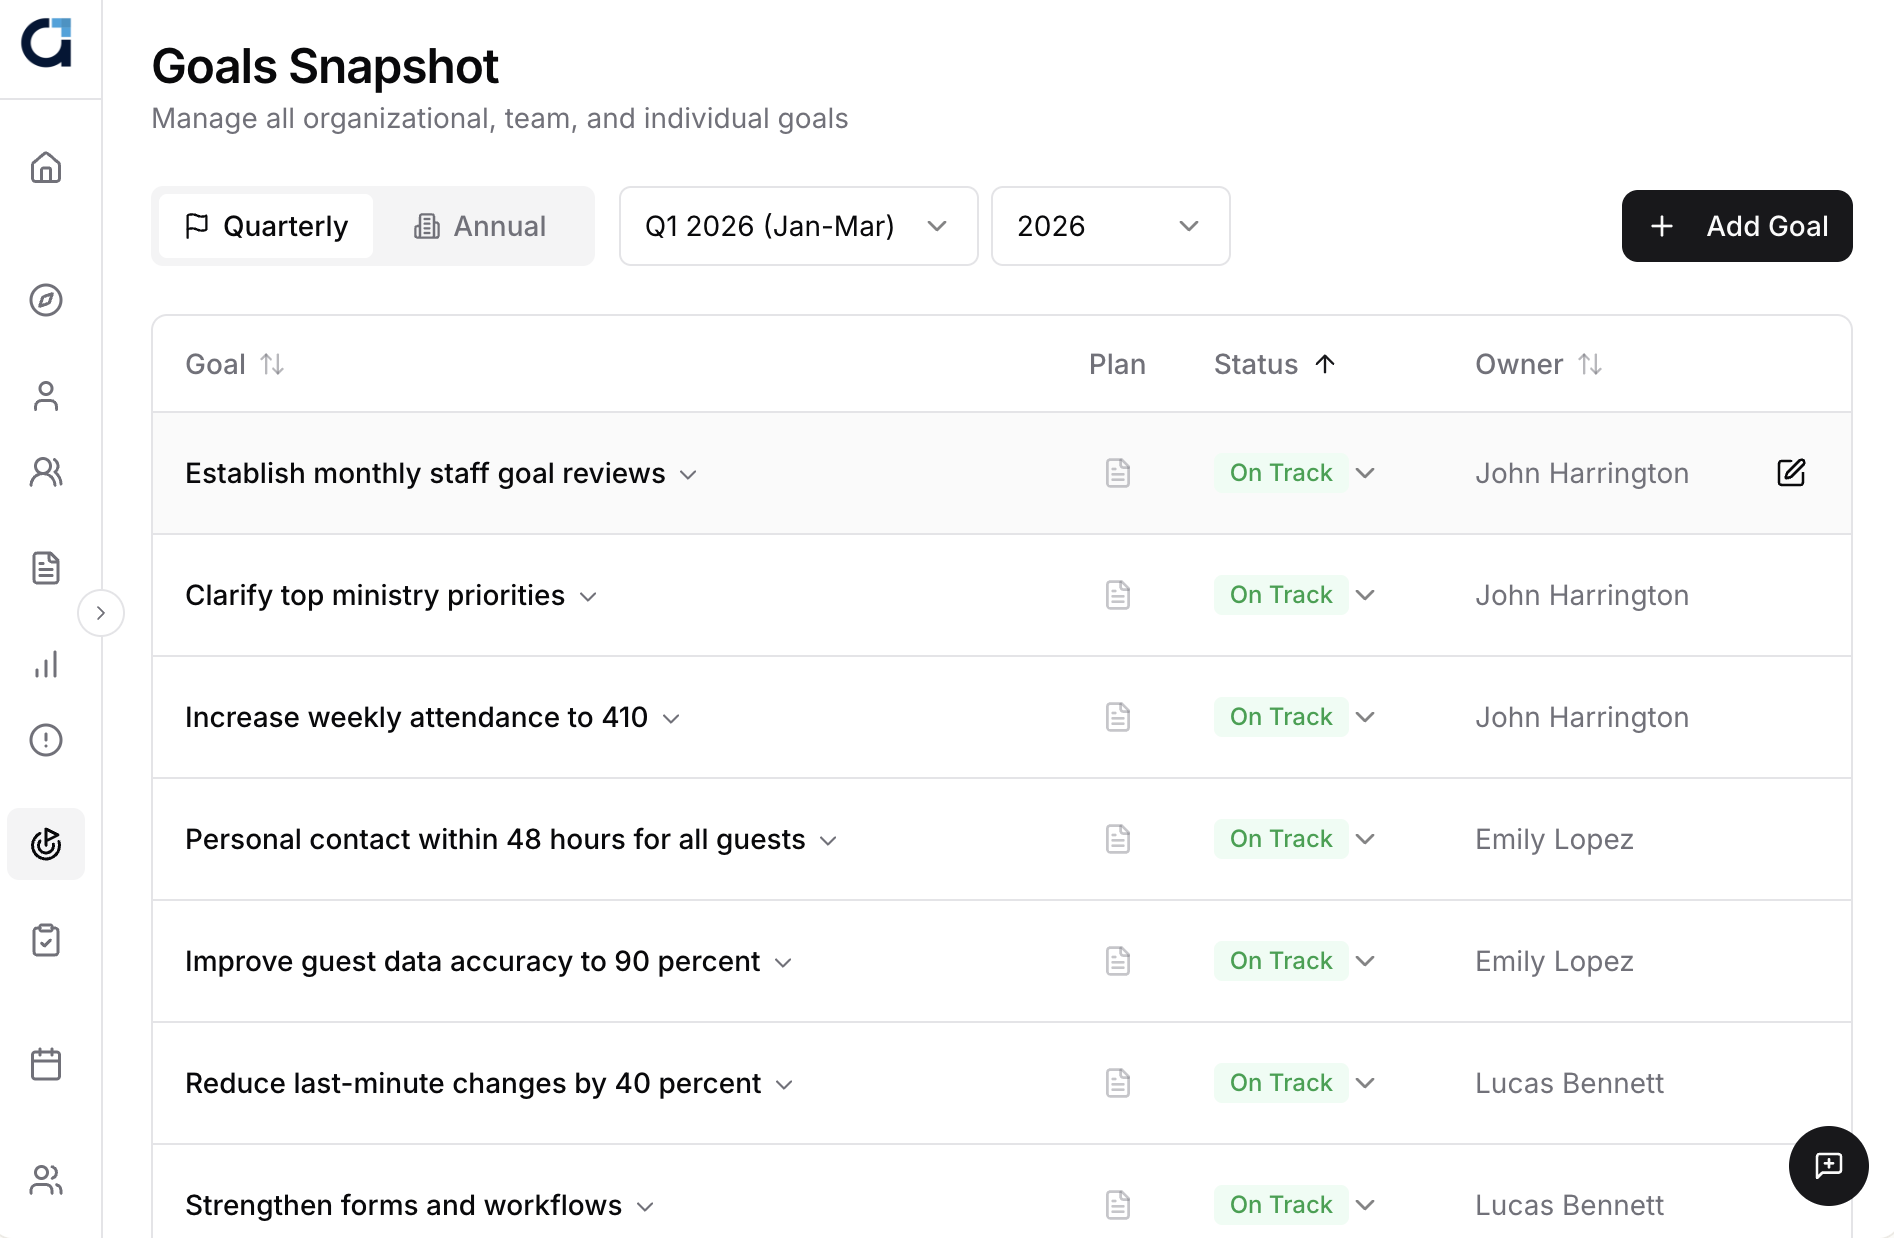Open the bar chart analytics icon
Screen dimensions: 1894x1238
pos(46,664)
